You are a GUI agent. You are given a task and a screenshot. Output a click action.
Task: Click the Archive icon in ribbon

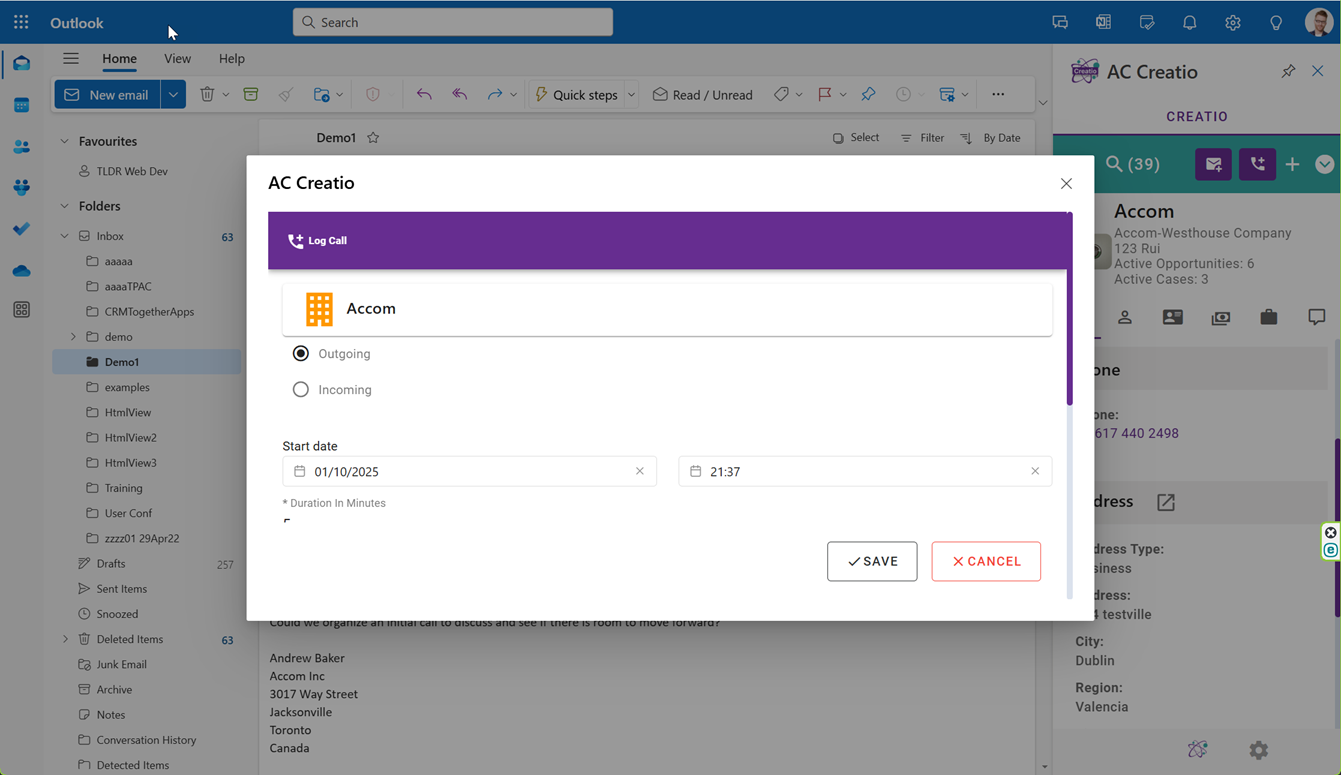pyautogui.click(x=250, y=94)
